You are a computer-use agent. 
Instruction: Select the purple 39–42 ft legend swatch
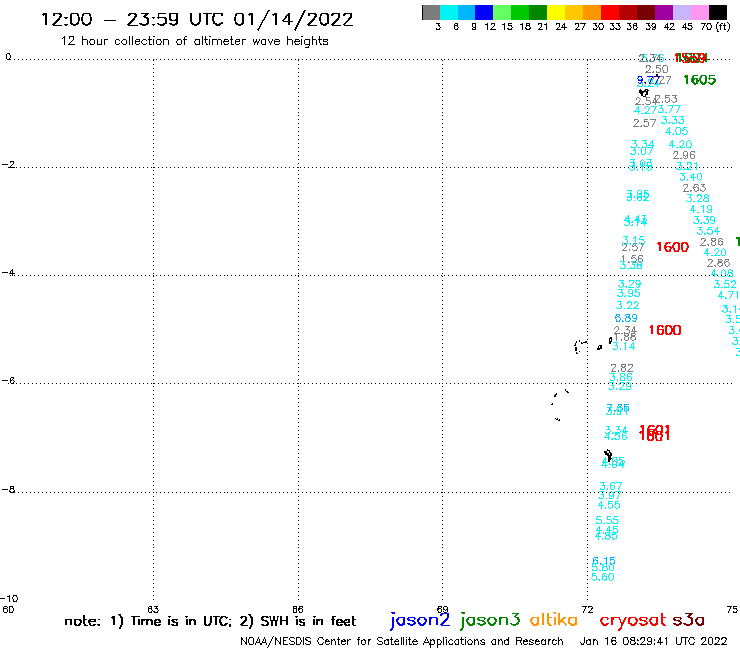click(664, 12)
